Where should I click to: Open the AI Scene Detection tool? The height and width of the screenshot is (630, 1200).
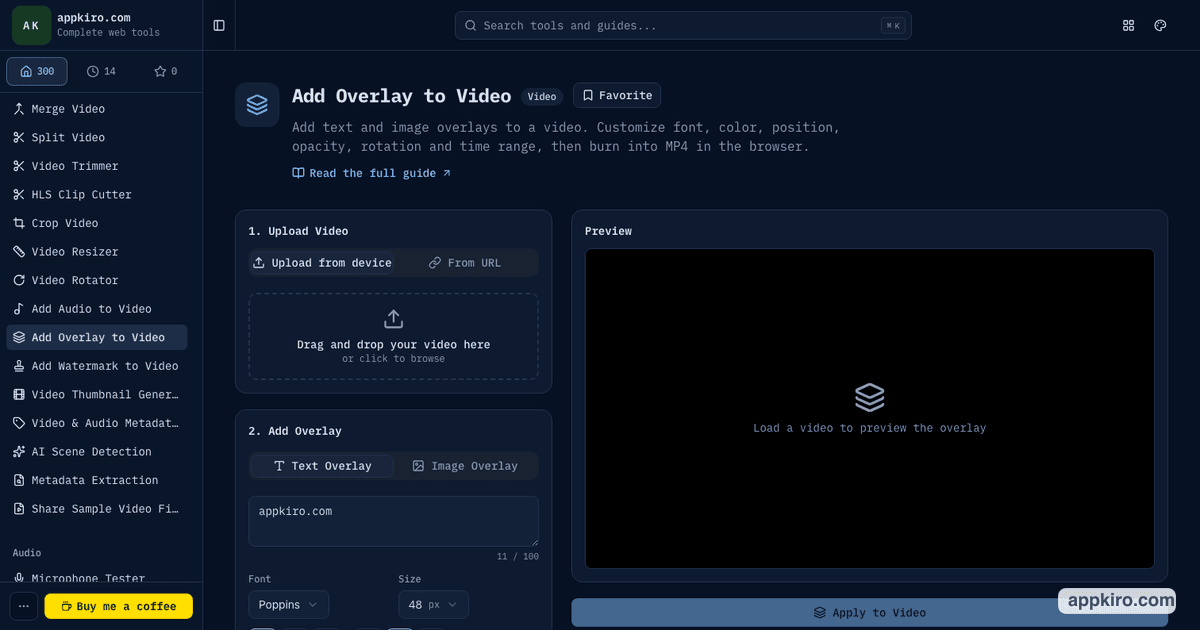click(x=96, y=452)
